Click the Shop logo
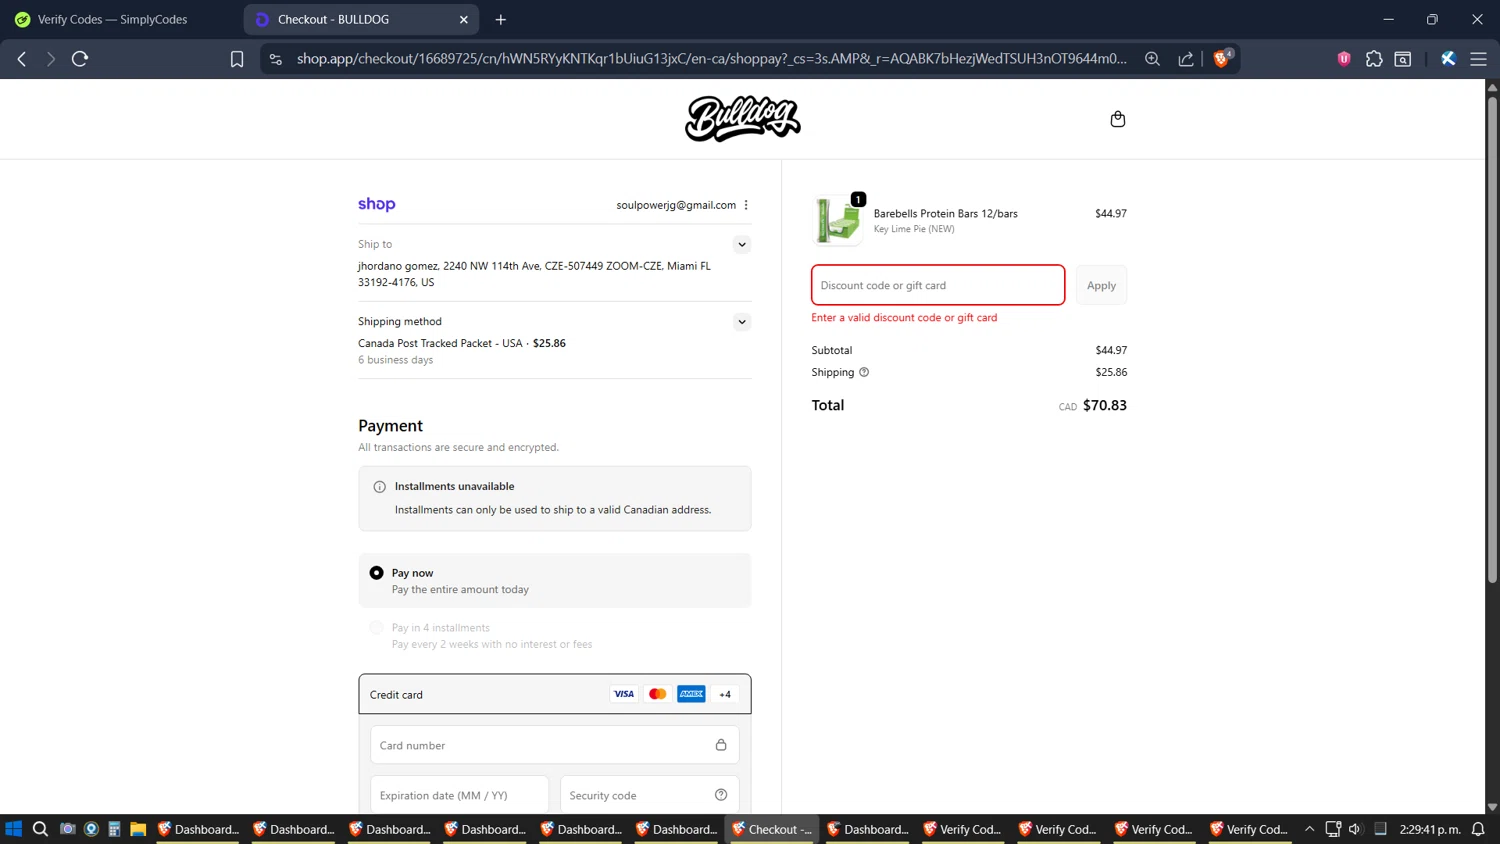 point(377,204)
